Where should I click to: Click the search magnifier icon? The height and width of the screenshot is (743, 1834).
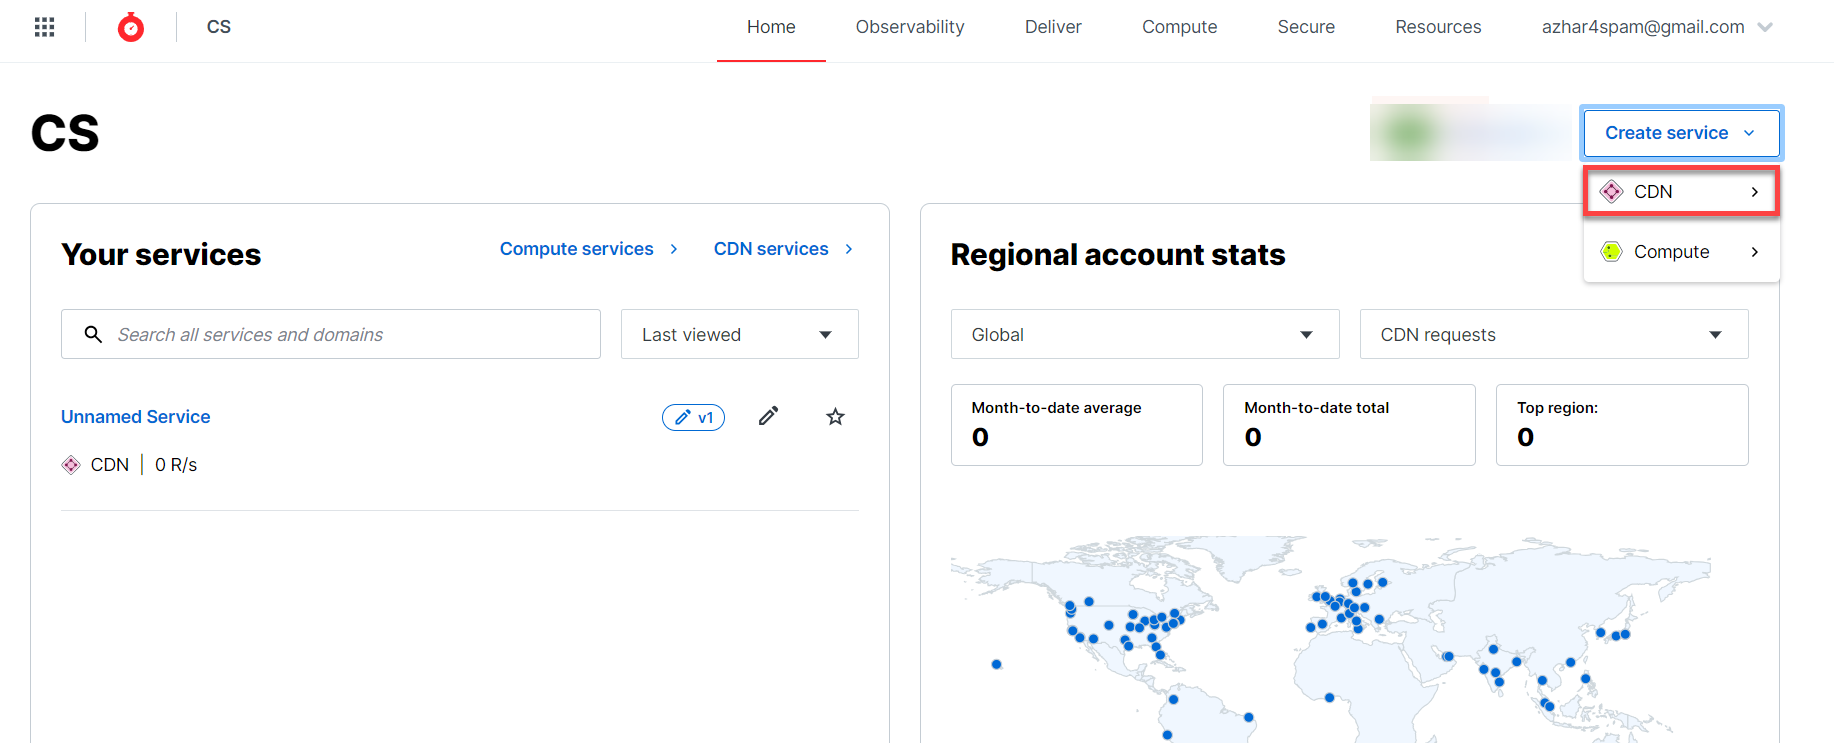[x=93, y=334]
